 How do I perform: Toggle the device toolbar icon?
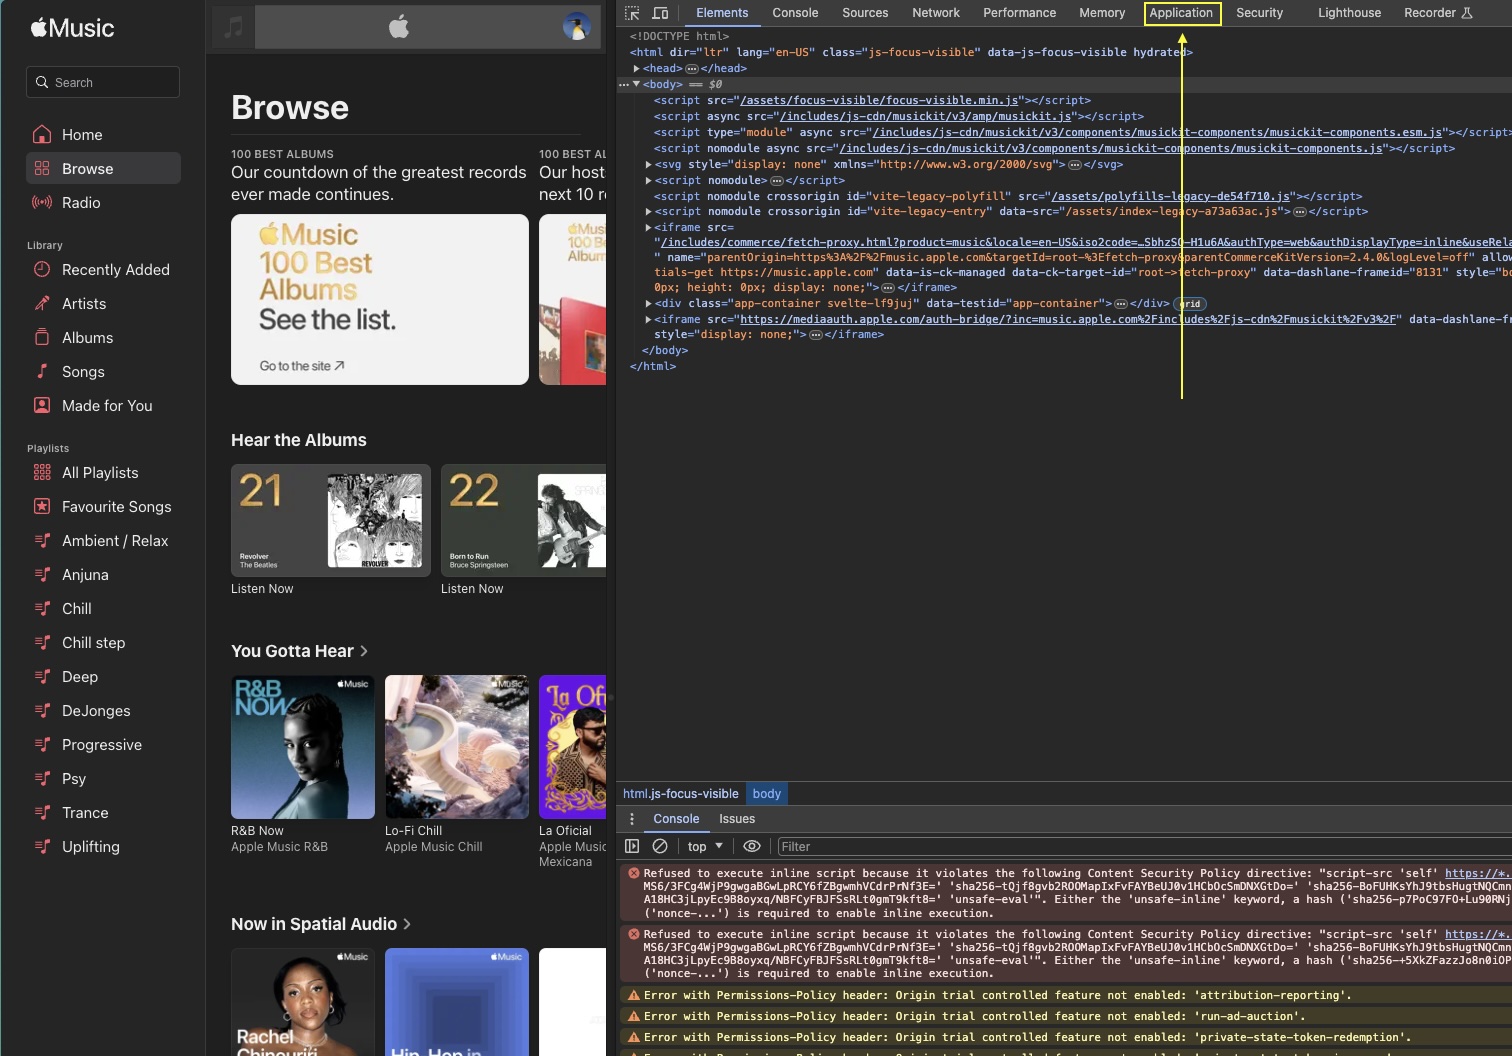660,13
